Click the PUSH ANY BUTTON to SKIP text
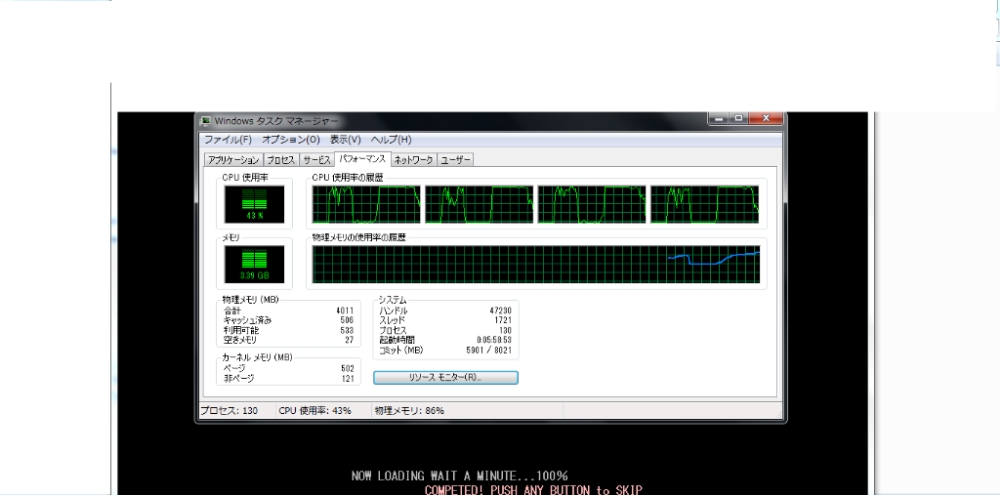This screenshot has width=1000, height=495. (532, 489)
